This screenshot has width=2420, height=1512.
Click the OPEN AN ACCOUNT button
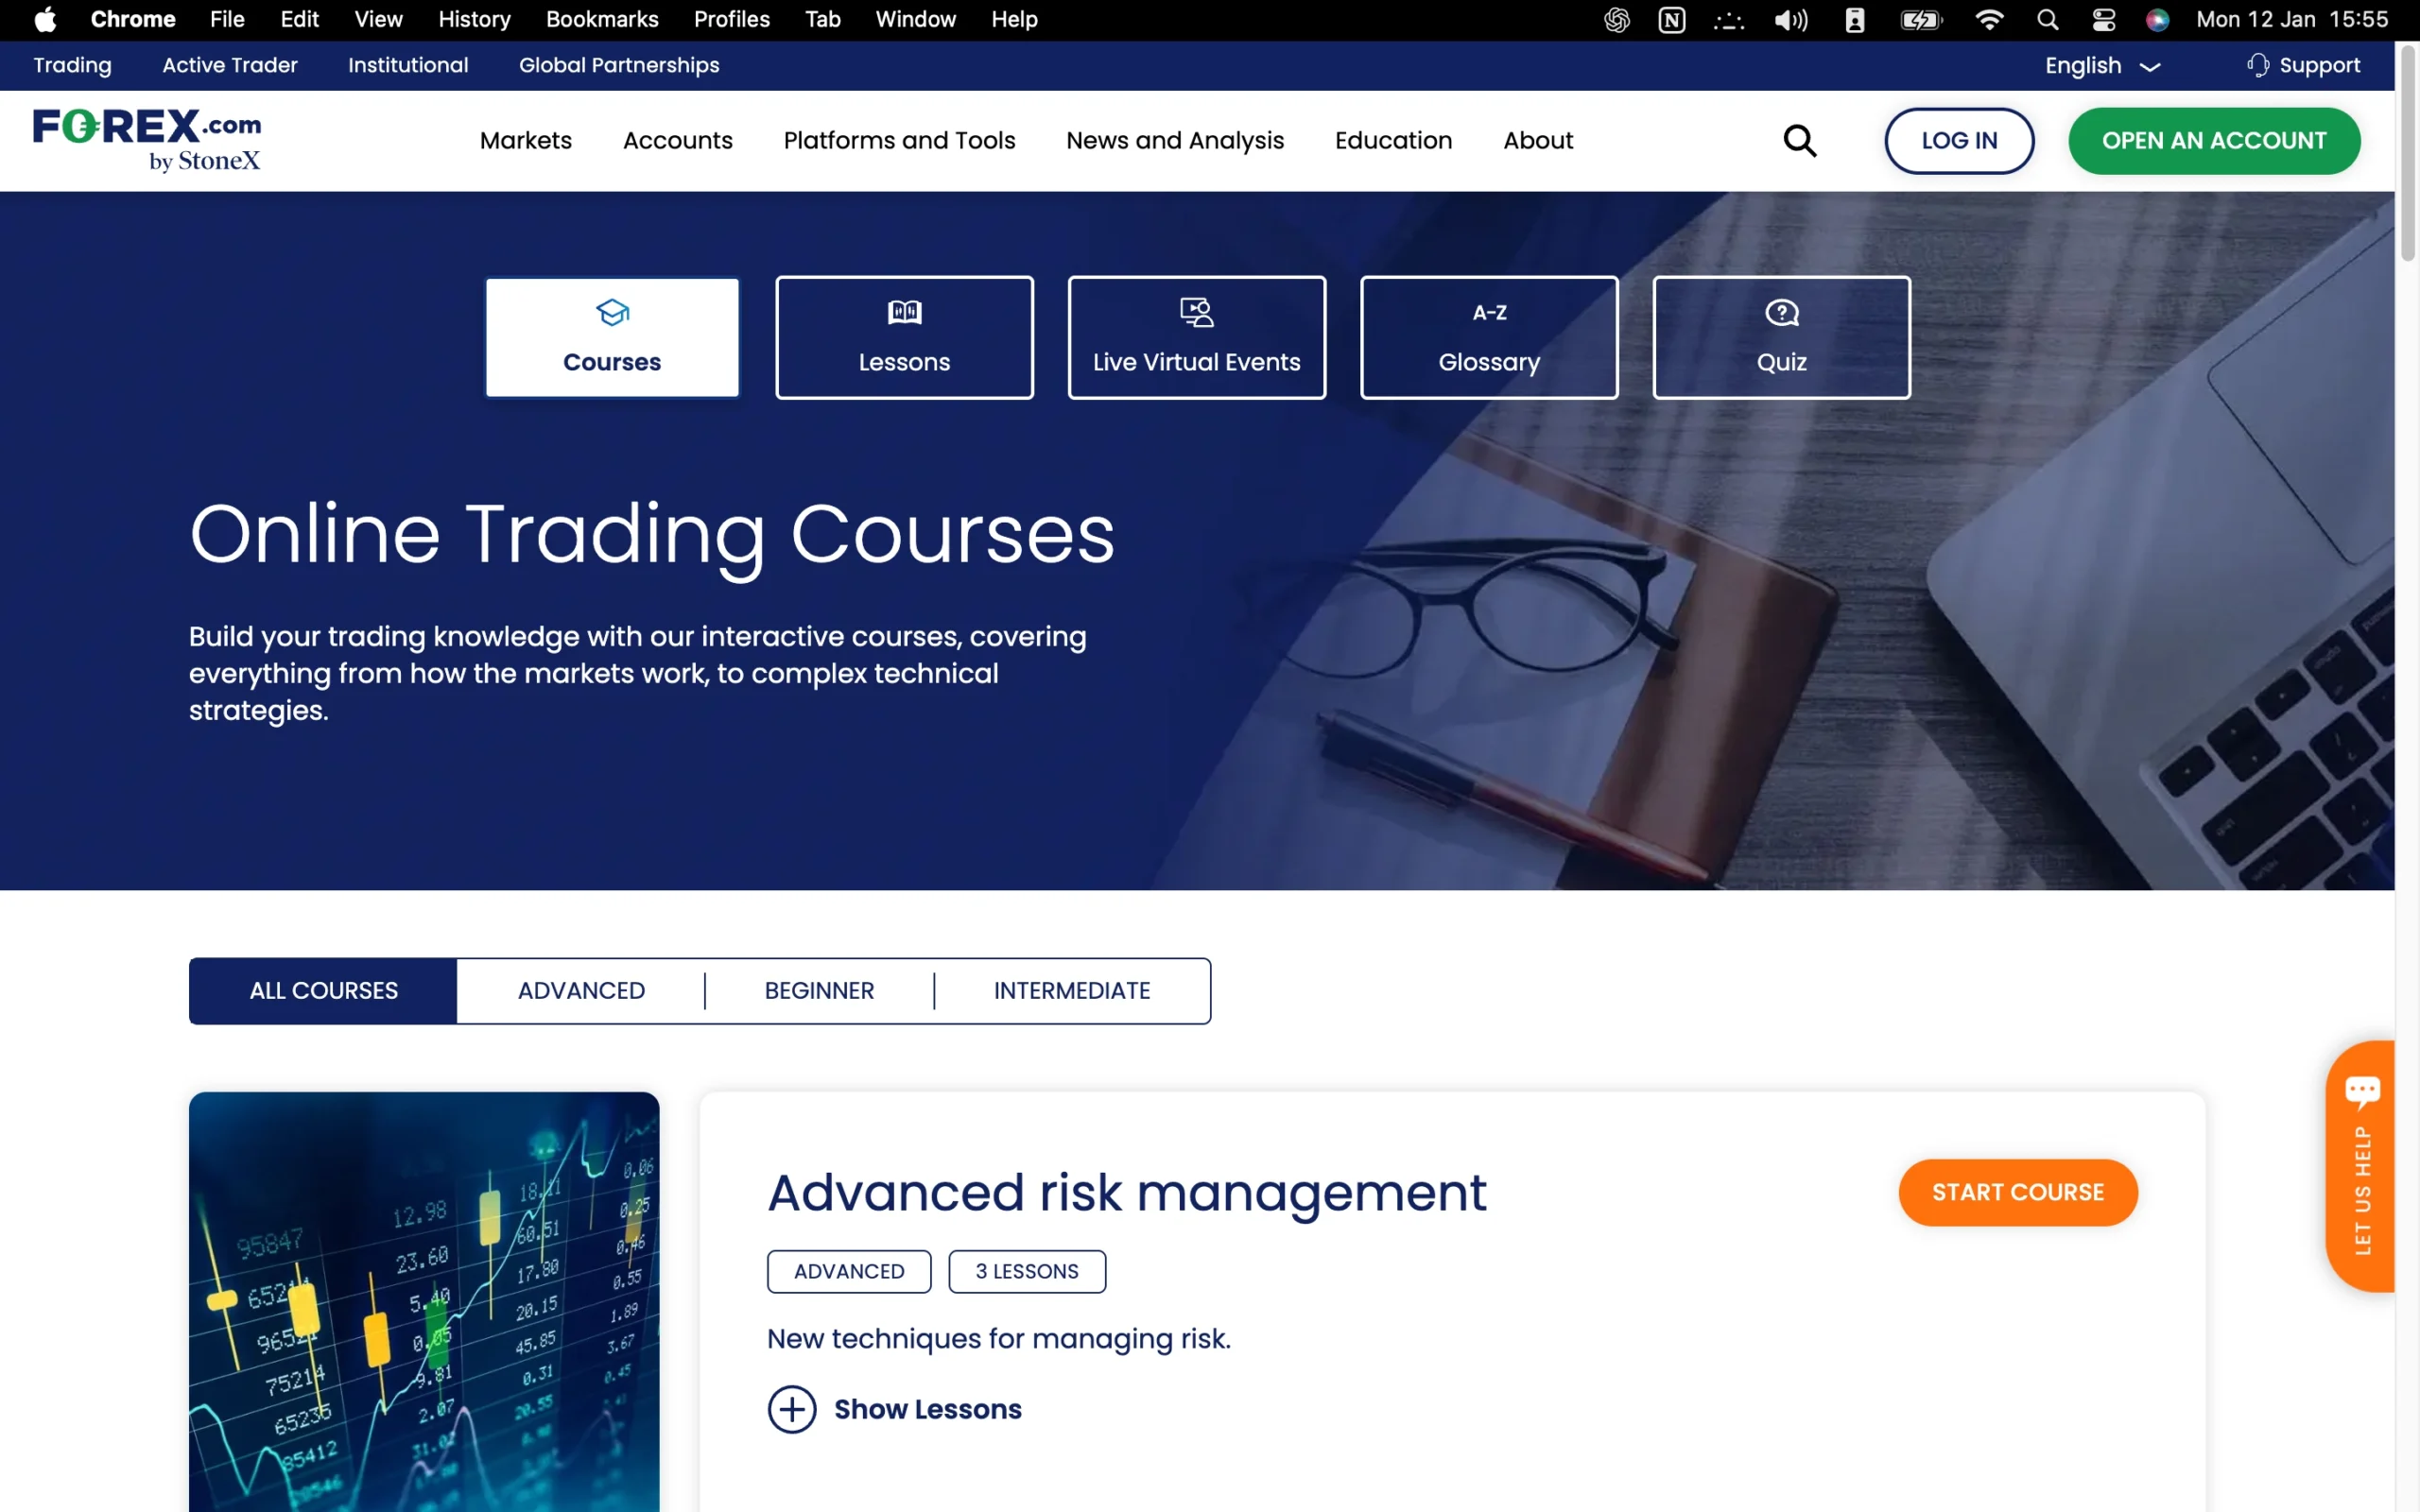pyautogui.click(x=2214, y=140)
